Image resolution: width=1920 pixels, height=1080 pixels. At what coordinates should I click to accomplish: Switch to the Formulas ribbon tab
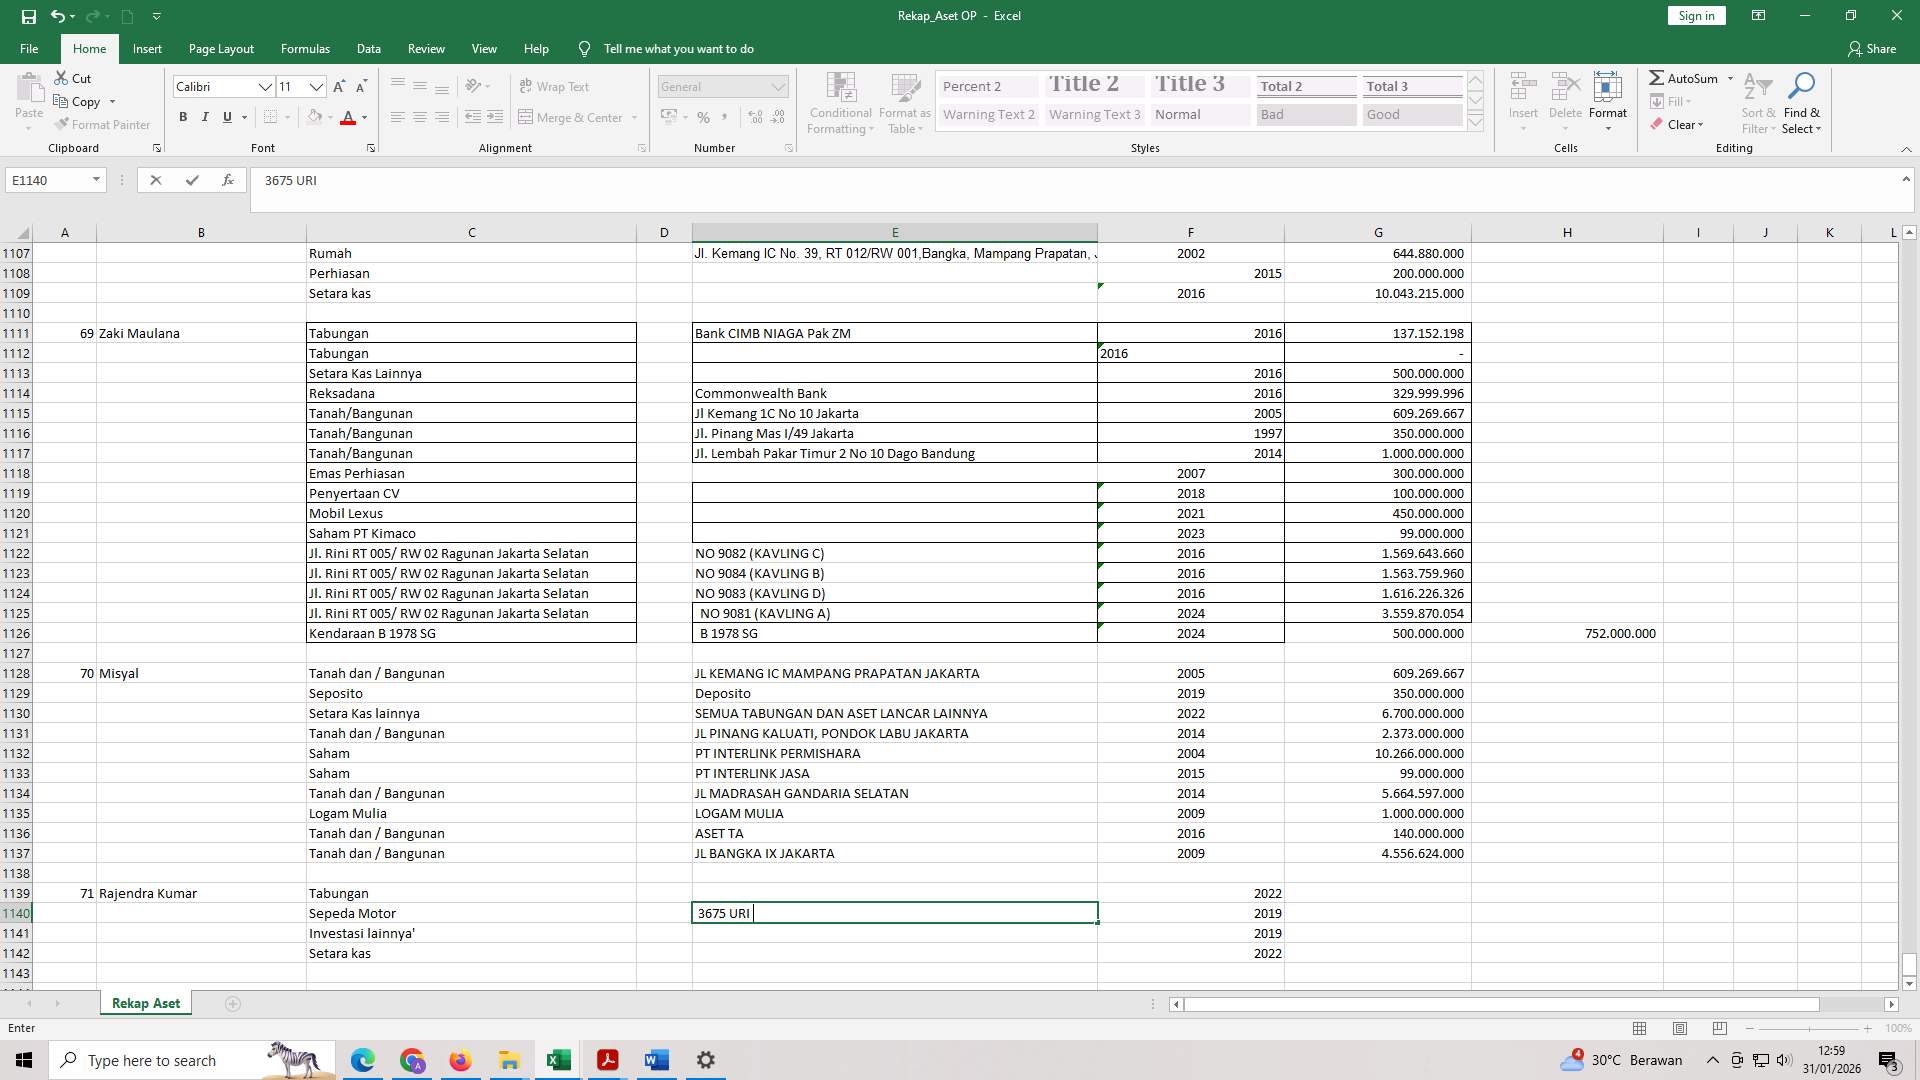(305, 48)
